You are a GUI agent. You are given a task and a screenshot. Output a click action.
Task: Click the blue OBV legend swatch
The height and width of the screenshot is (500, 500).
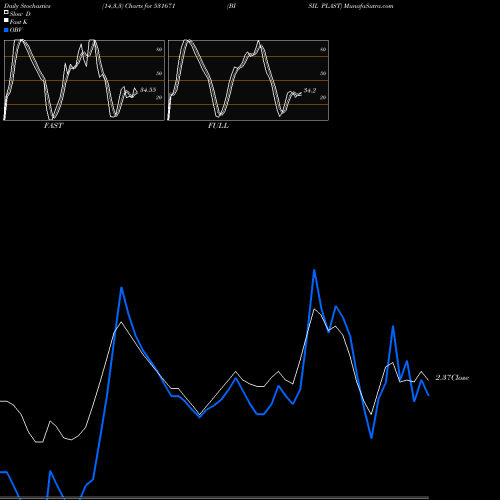pyautogui.click(x=6, y=30)
